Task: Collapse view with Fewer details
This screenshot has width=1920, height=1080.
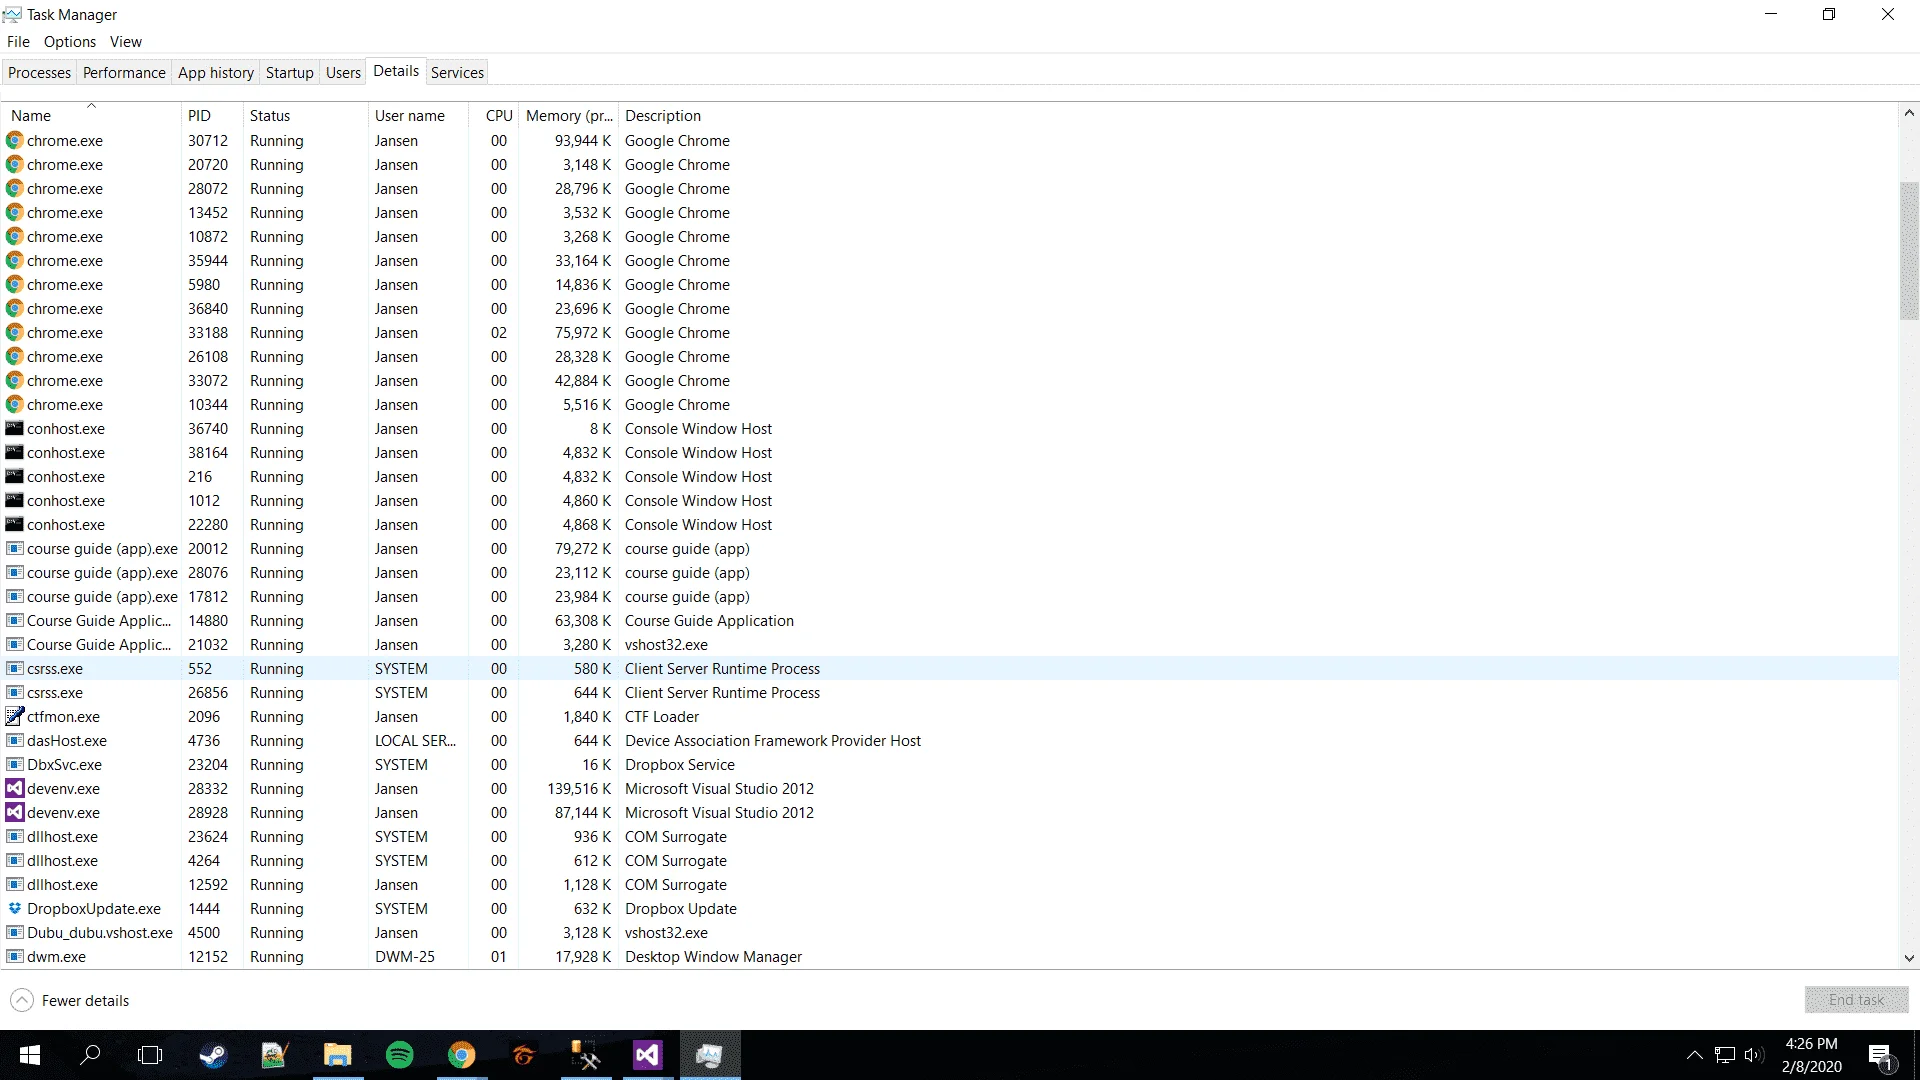Action: [70, 1000]
